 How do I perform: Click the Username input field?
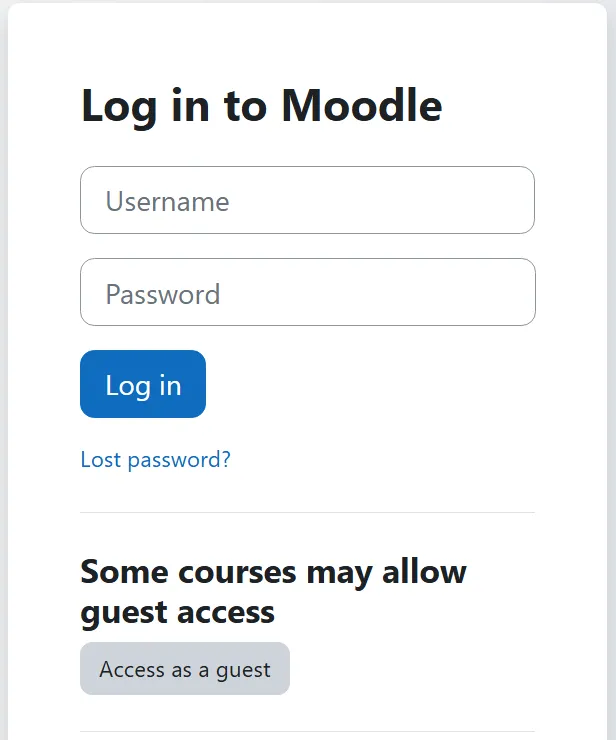click(x=307, y=200)
